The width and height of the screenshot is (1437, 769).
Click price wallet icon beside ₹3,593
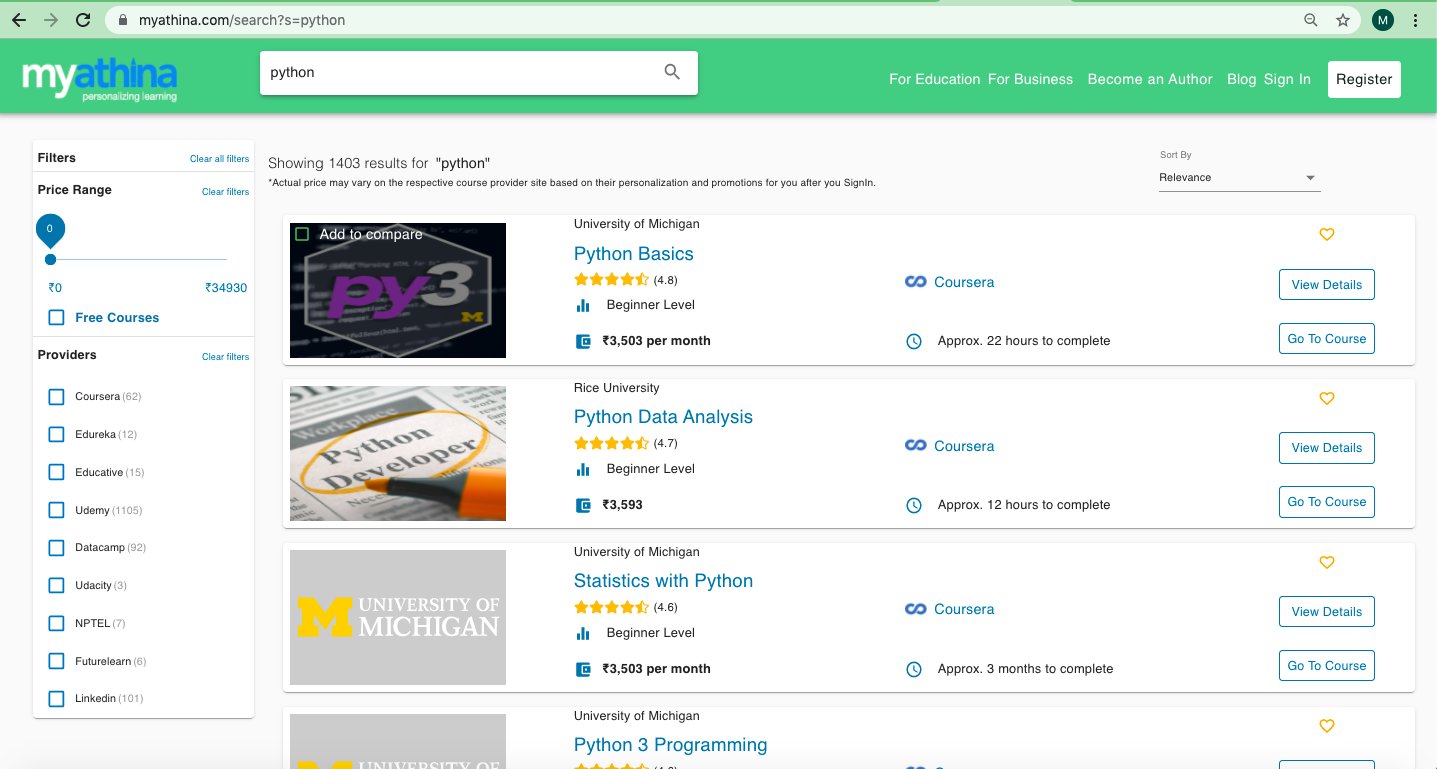[583, 505]
